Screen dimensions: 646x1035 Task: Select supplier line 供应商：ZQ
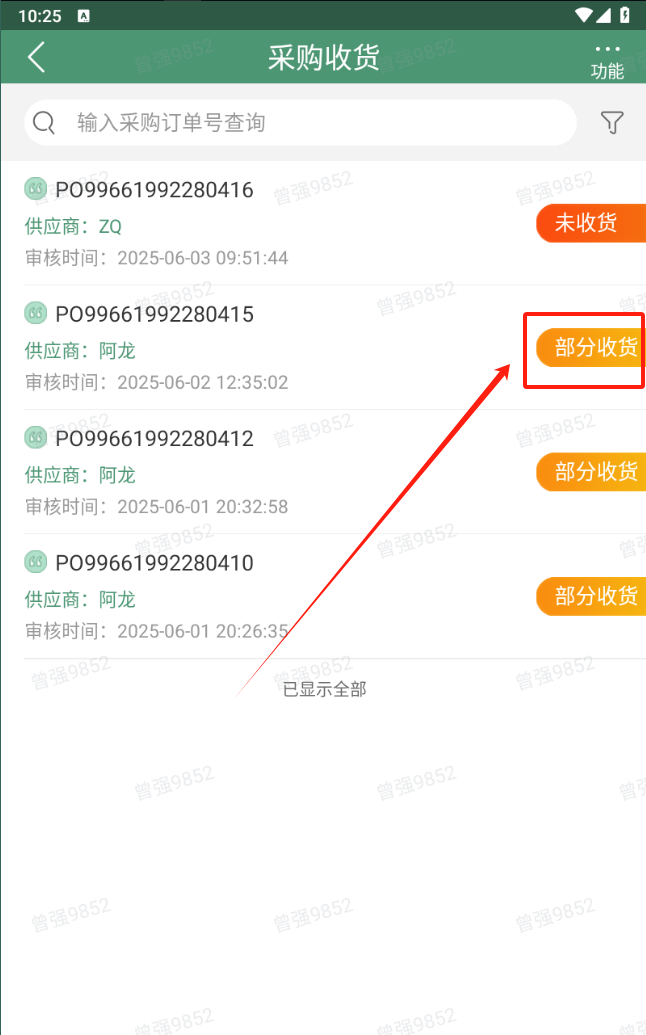coord(73,226)
